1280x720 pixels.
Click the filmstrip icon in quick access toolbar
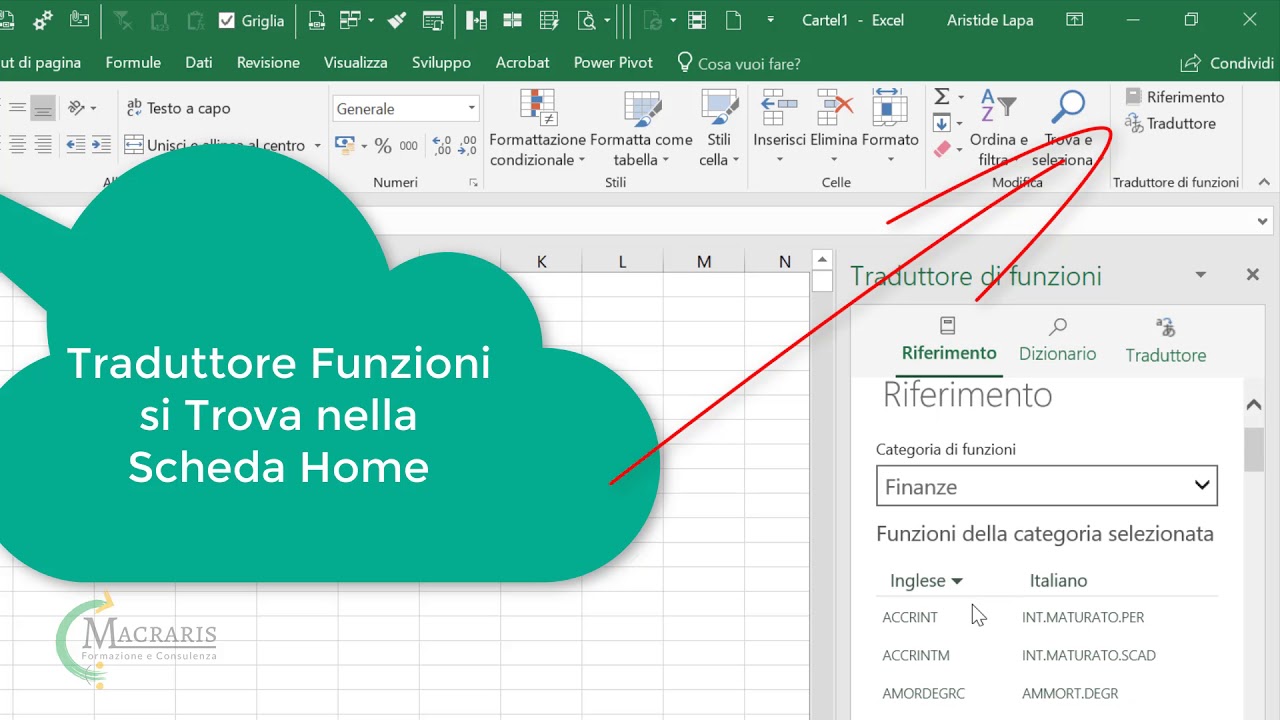(x=697, y=20)
